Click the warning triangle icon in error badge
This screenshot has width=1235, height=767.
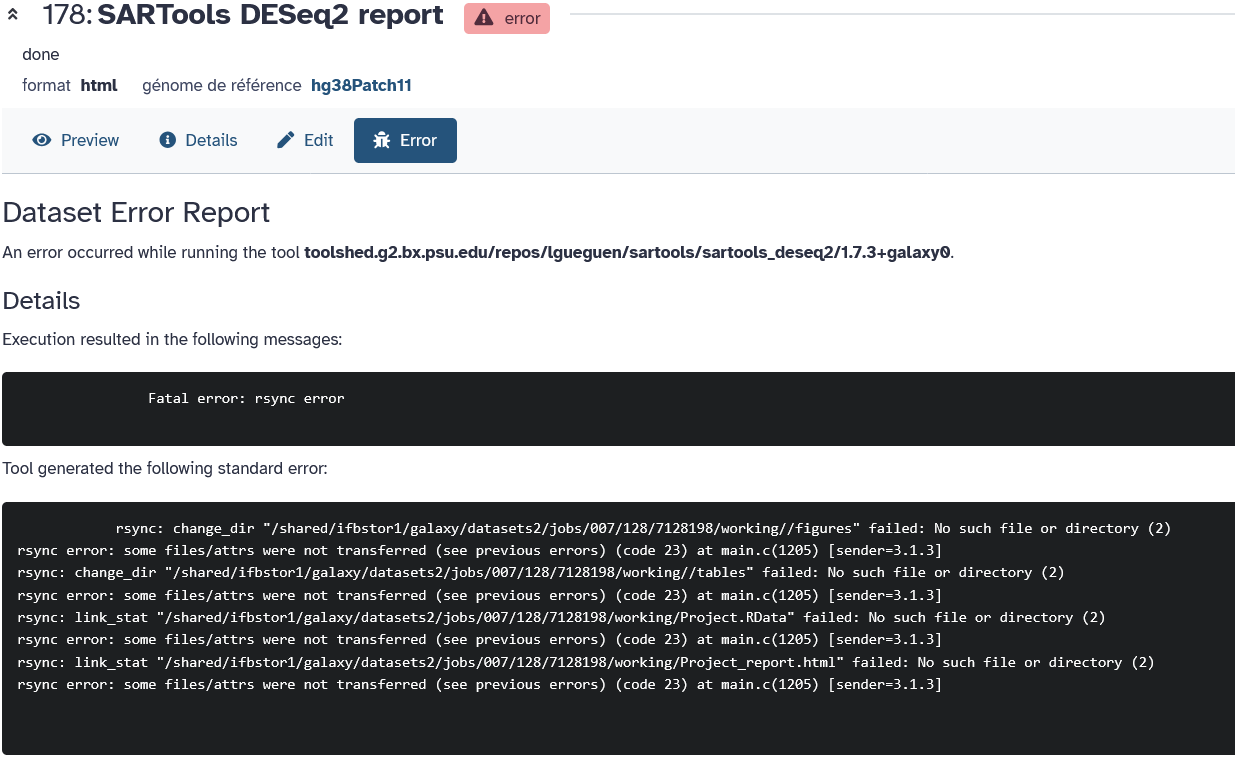point(484,18)
